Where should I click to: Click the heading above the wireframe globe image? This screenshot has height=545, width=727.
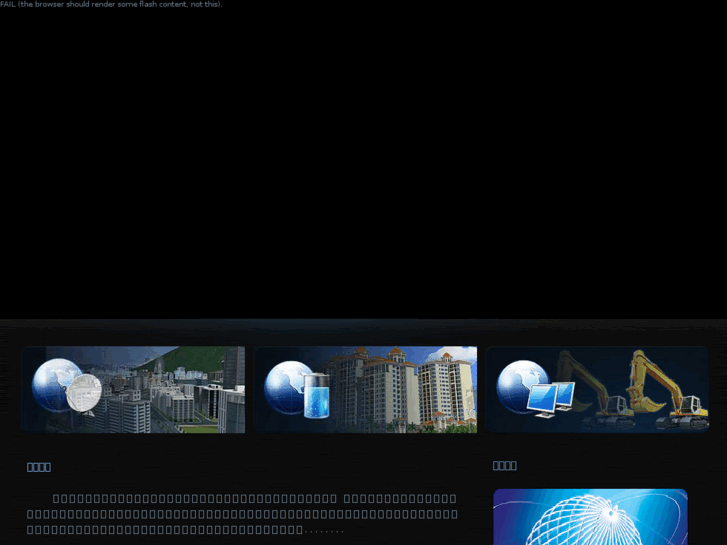[504, 465]
